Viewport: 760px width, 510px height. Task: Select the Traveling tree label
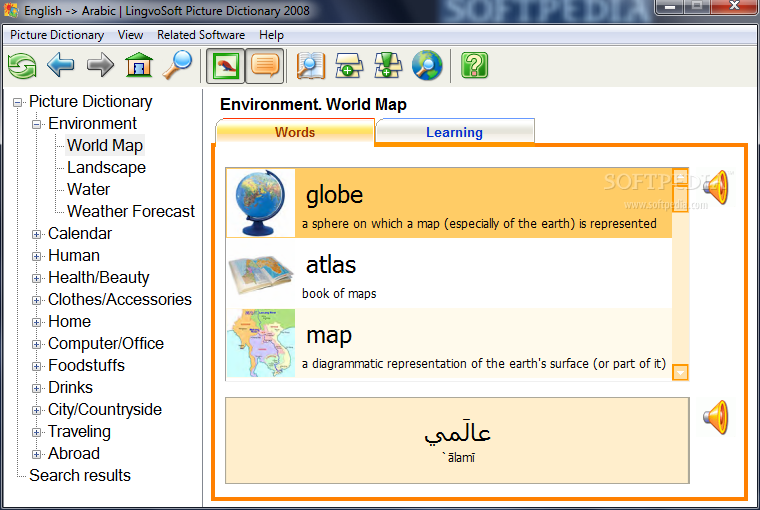[79, 431]
